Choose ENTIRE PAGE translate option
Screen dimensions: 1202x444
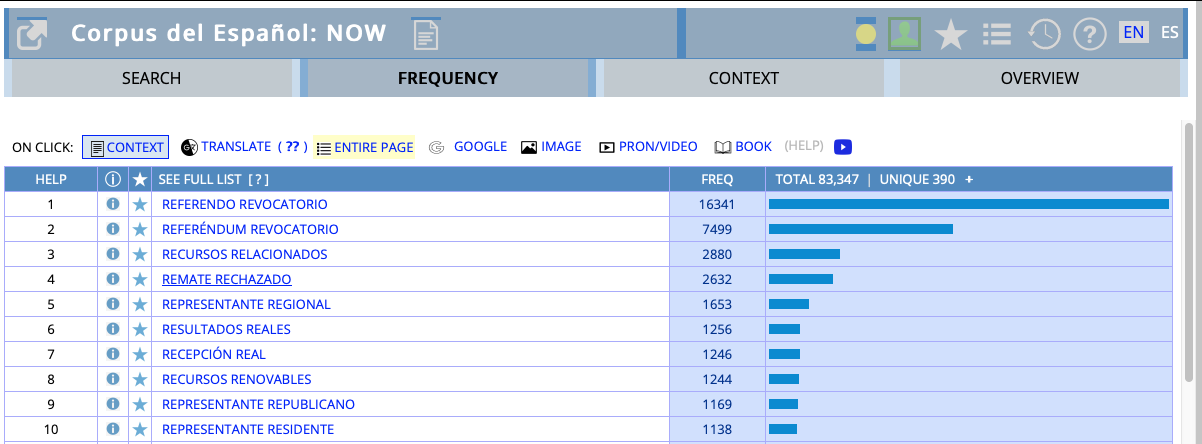(365, 147)
